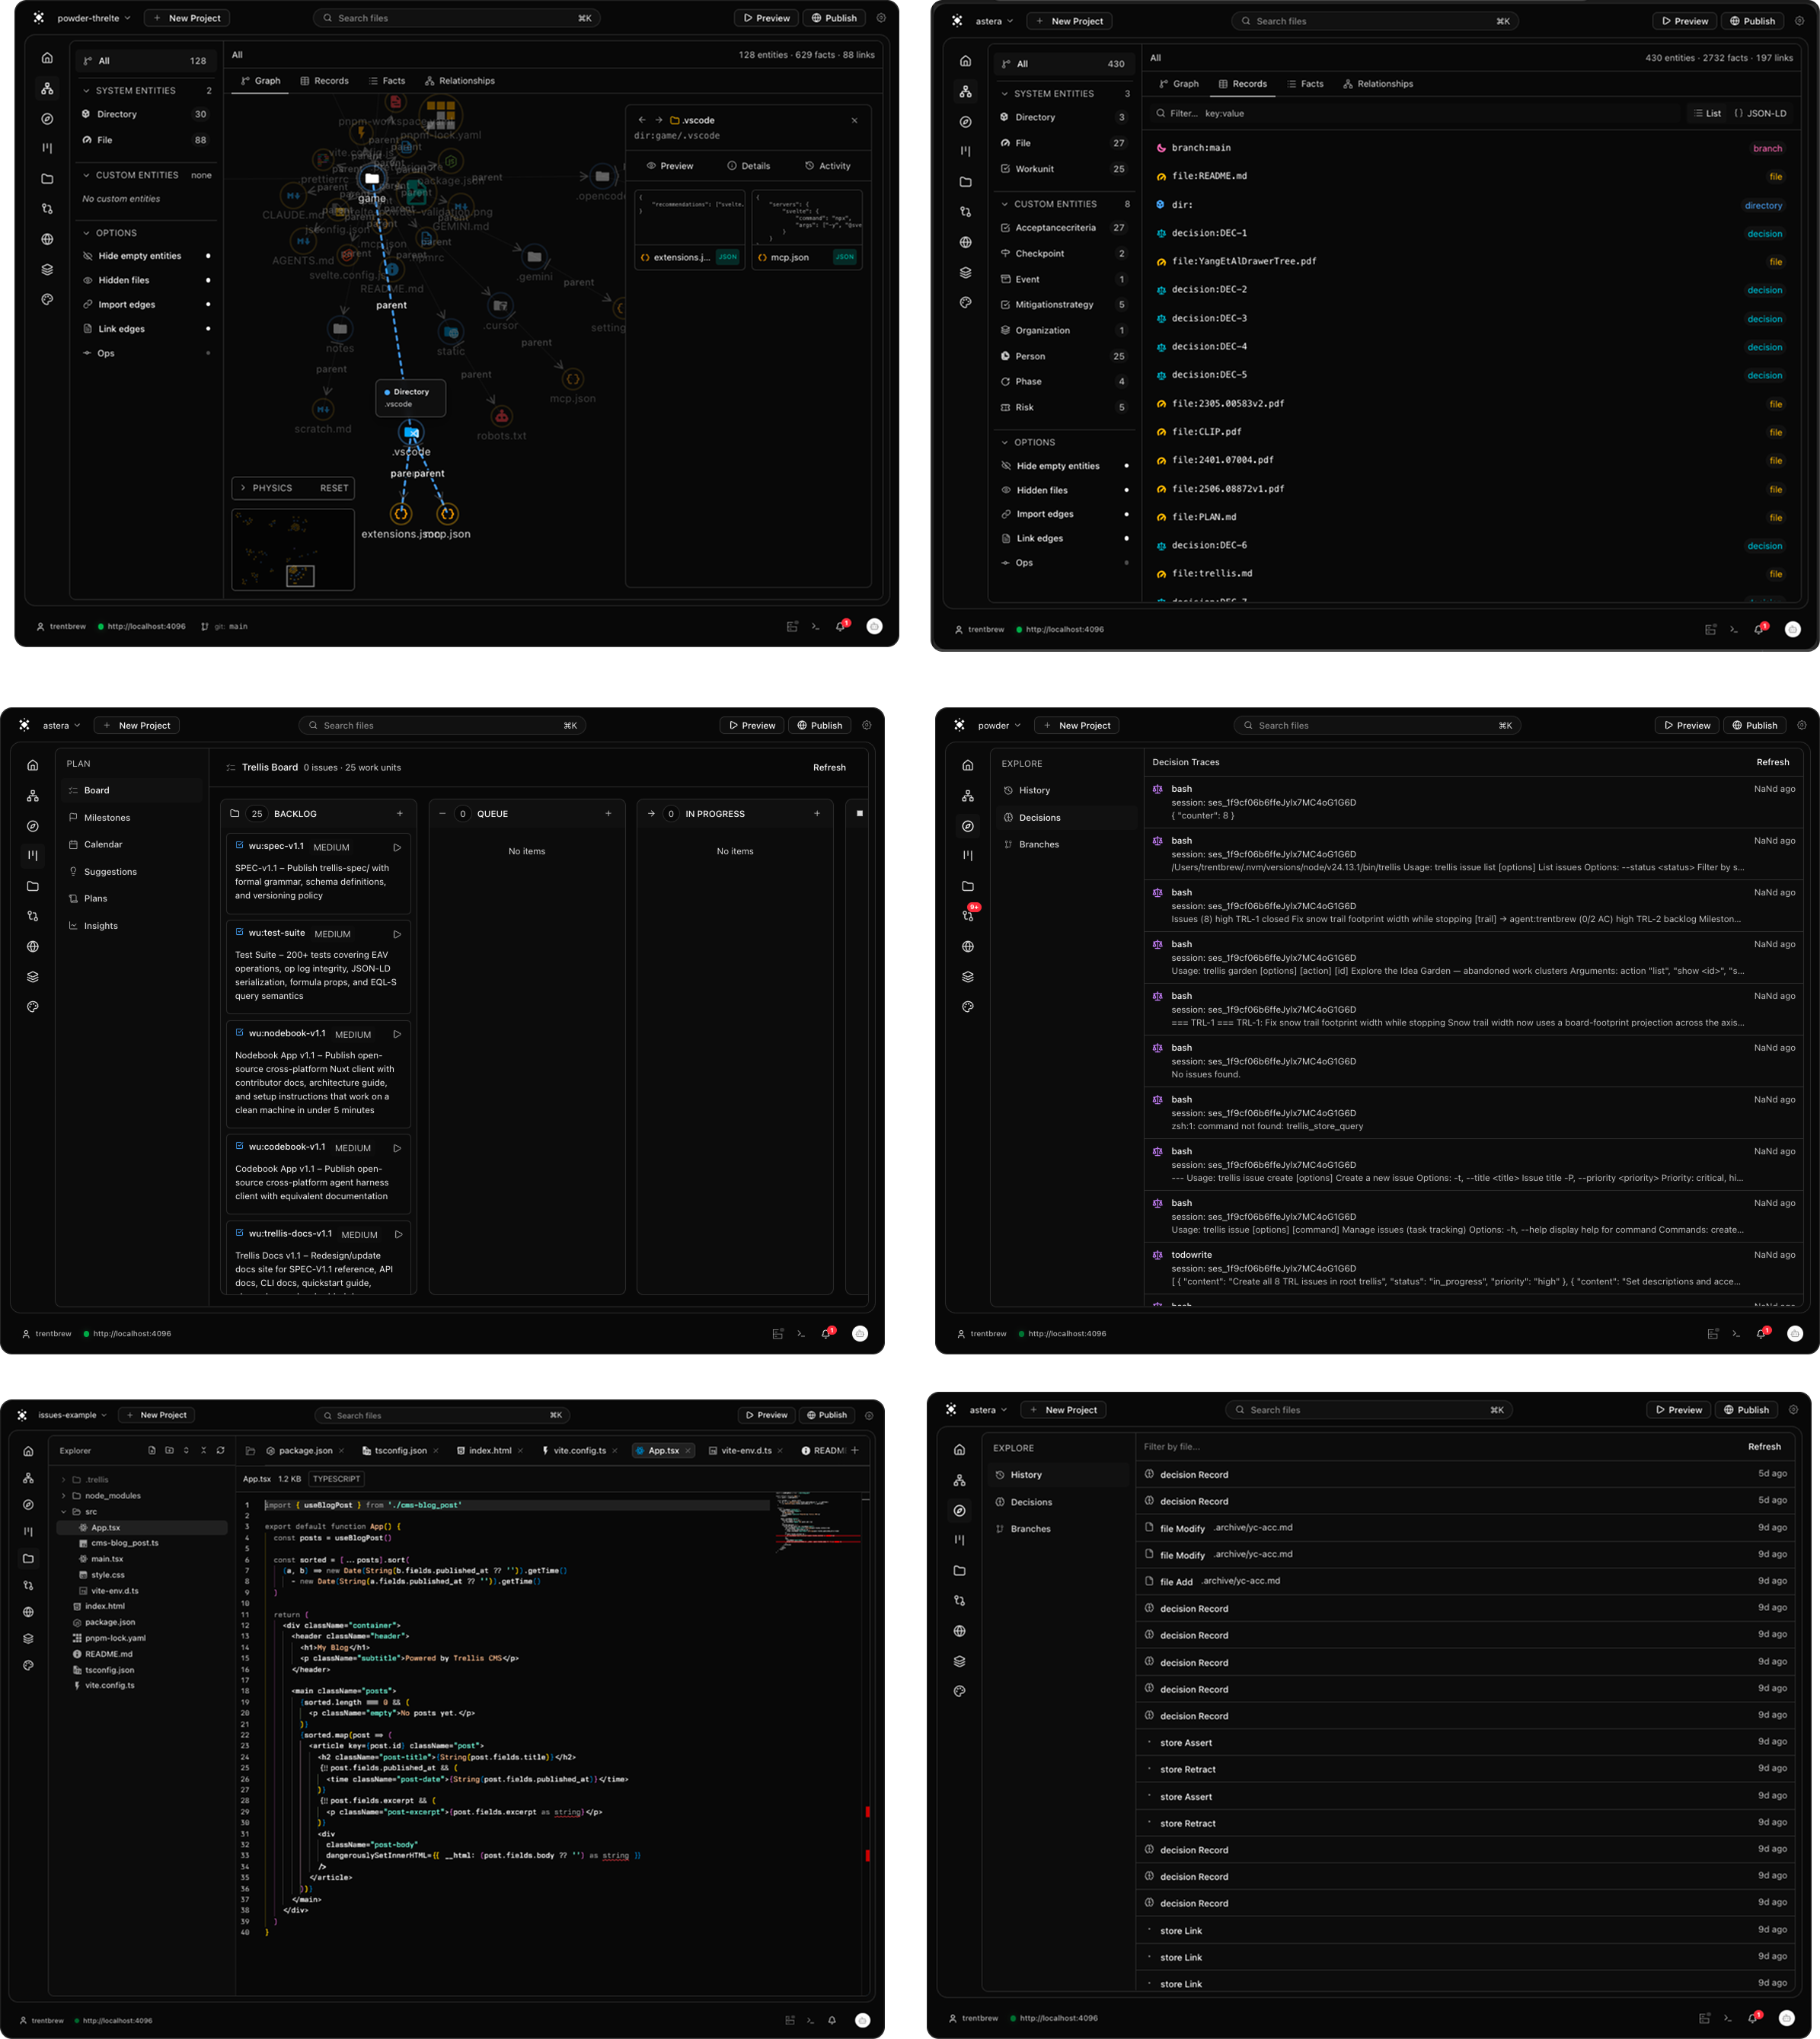Click new folder icon in Explorer header
Image resolution: width=1820 pixels, height=2039 pixels.
click(169, 1450)
